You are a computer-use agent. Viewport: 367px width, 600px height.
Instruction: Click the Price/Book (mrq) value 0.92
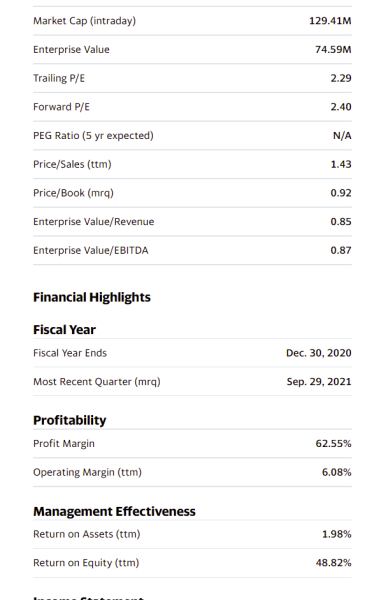tap(341, 193)
